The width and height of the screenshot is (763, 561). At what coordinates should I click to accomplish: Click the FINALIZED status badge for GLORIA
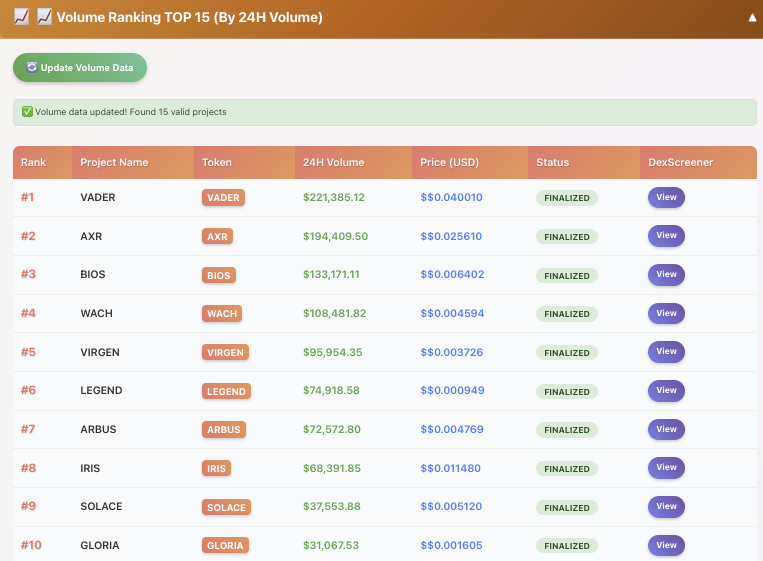(x=566, y=546)
